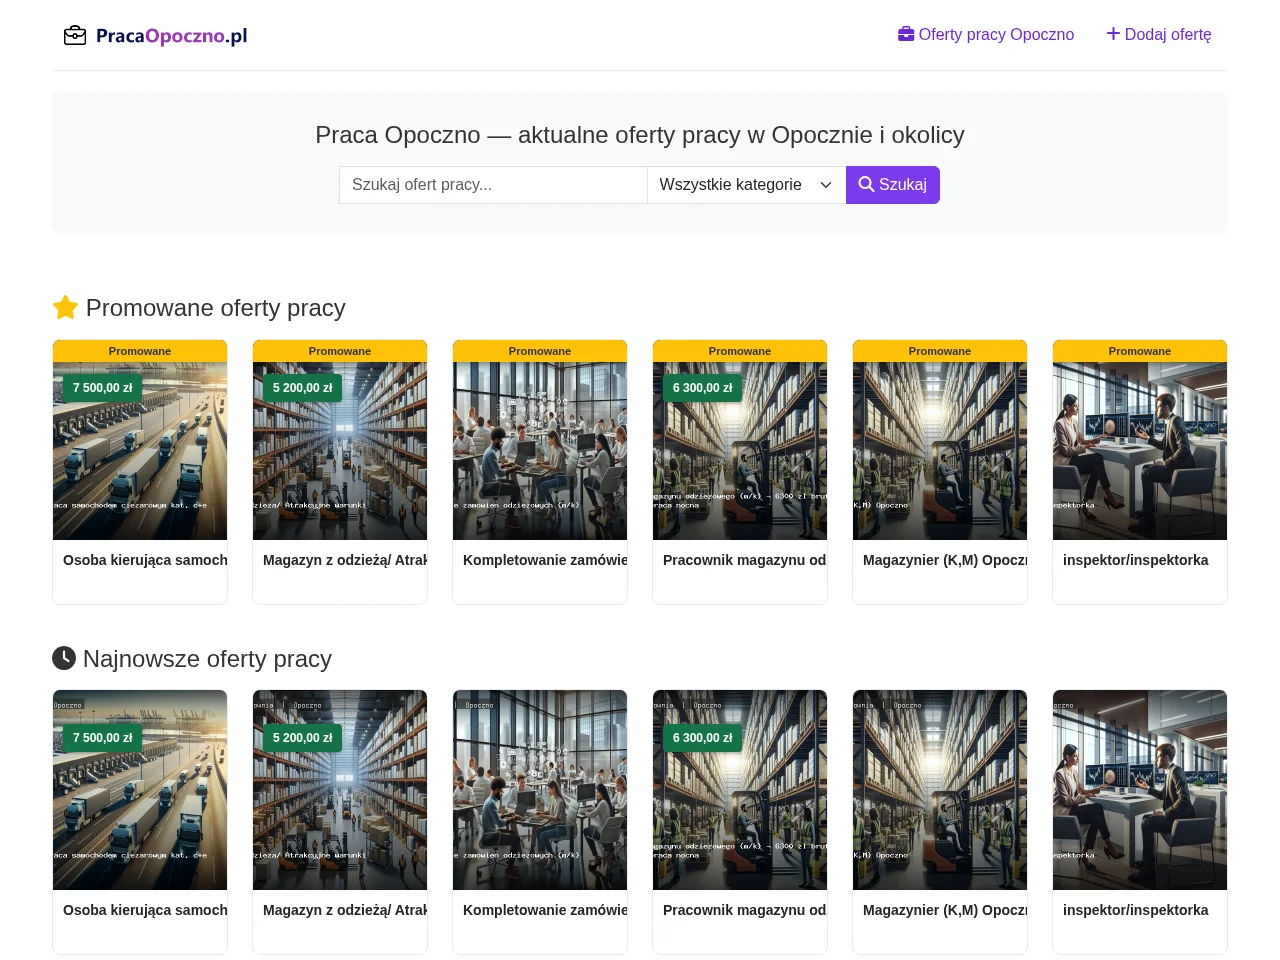Viewport: 1280px width, 960px height.
Task: Click 5 200,00 zł badge in Promowane section
Action: pyautogui.click(x=302, y=388)
